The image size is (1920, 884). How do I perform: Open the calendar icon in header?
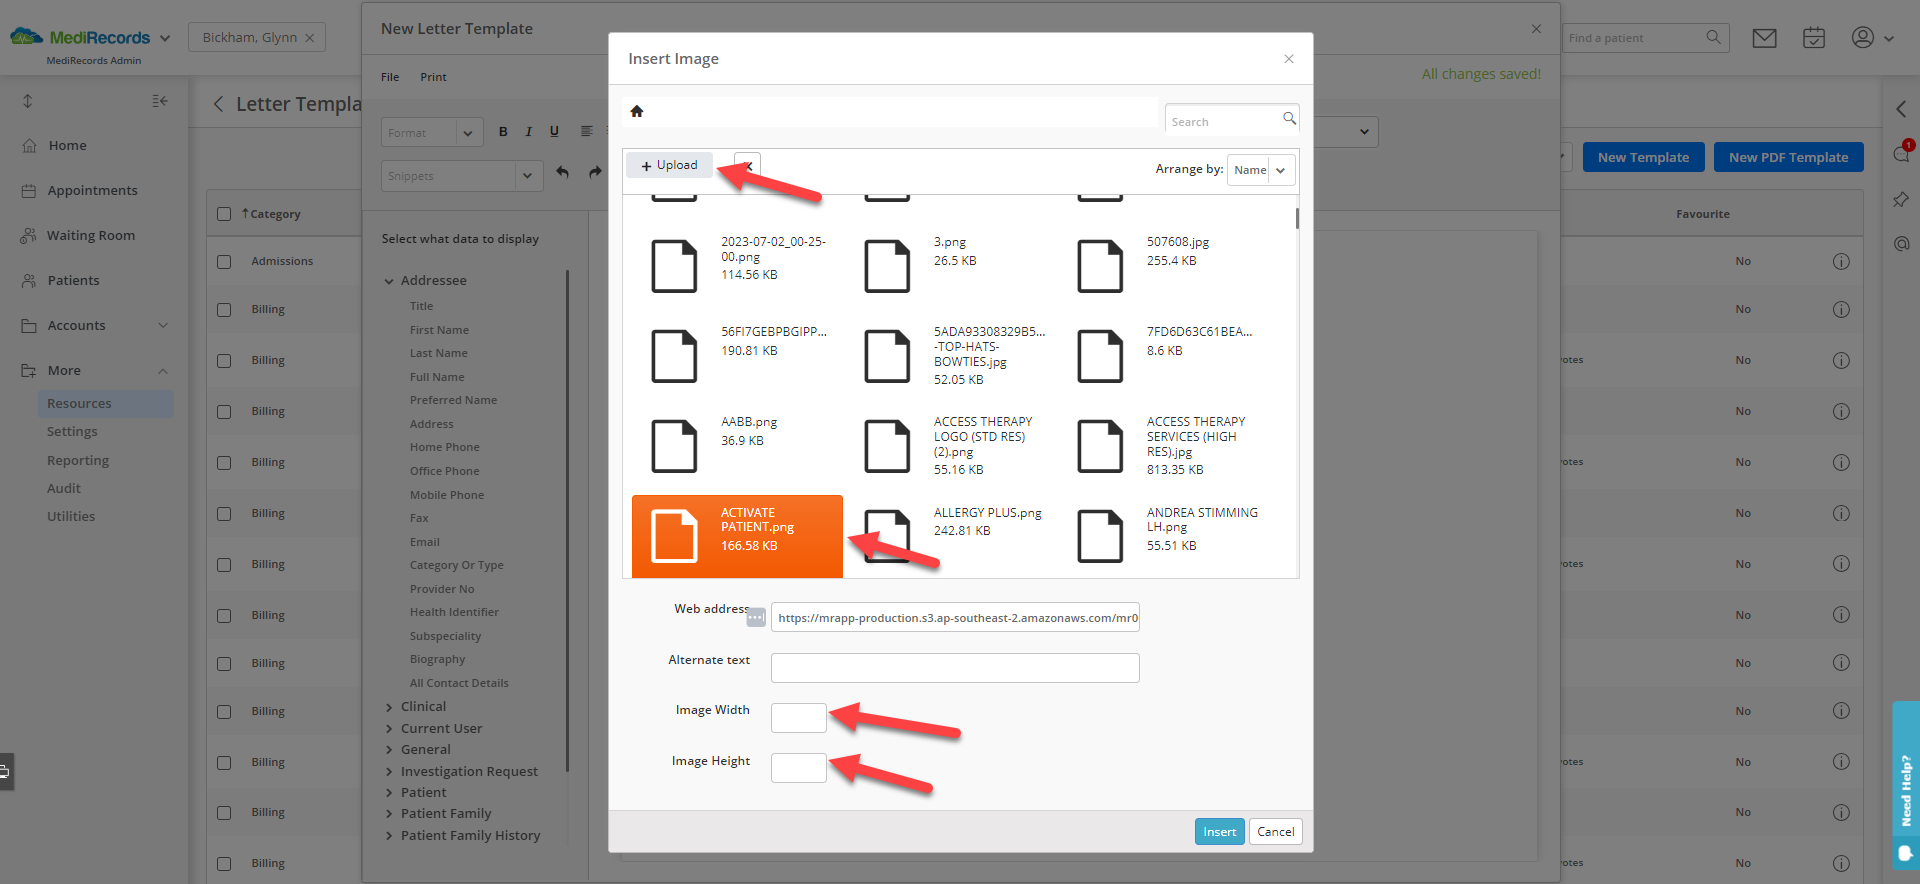[x=1814, y=38]
